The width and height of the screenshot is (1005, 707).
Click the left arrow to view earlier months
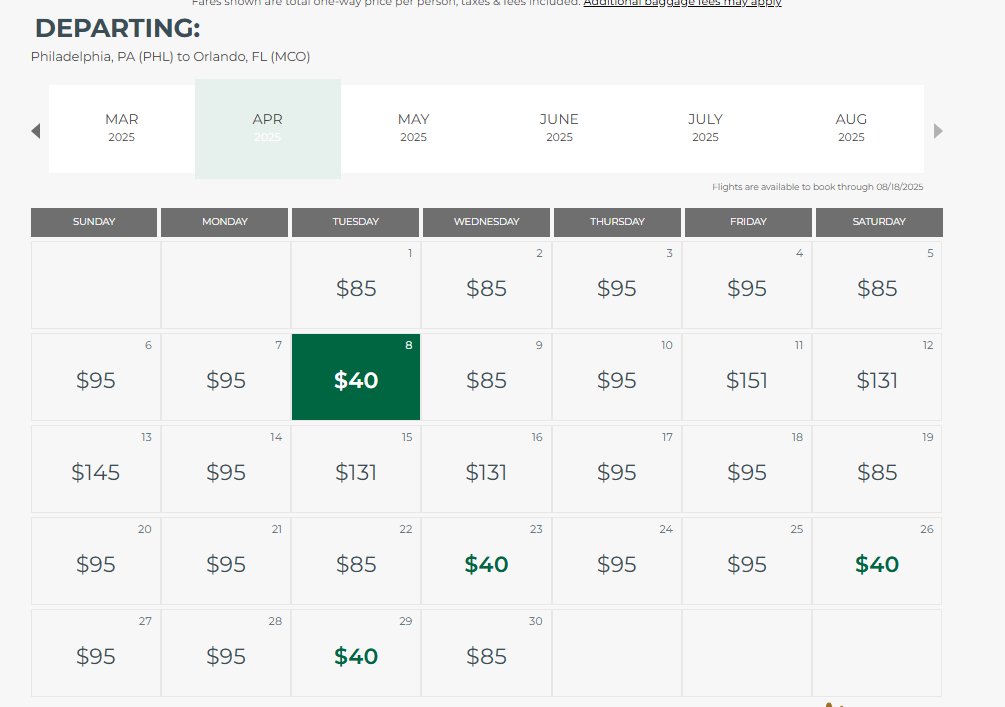[x=36, y=130]
